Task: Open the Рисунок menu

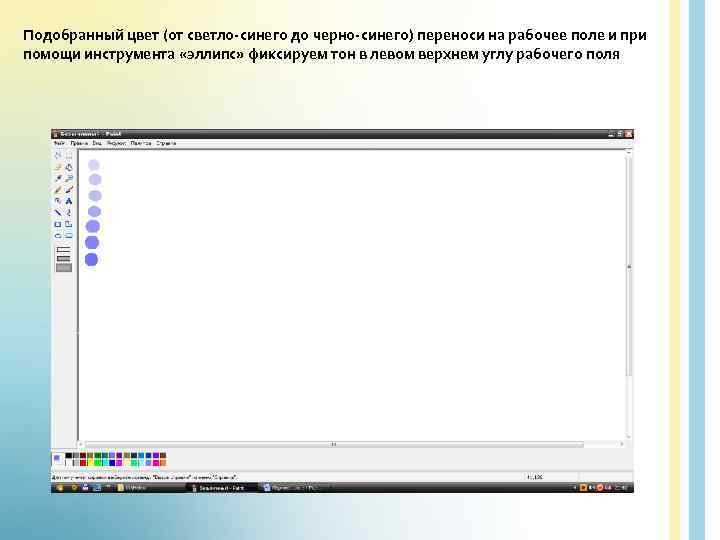Action: click(x=116, y=143)
